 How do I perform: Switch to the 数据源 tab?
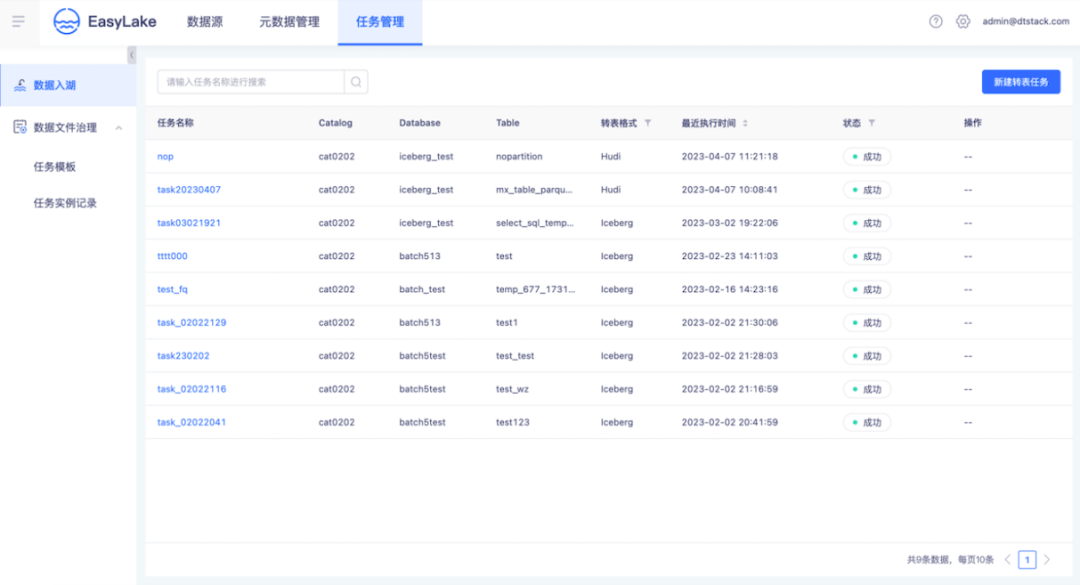coord(205,22)
